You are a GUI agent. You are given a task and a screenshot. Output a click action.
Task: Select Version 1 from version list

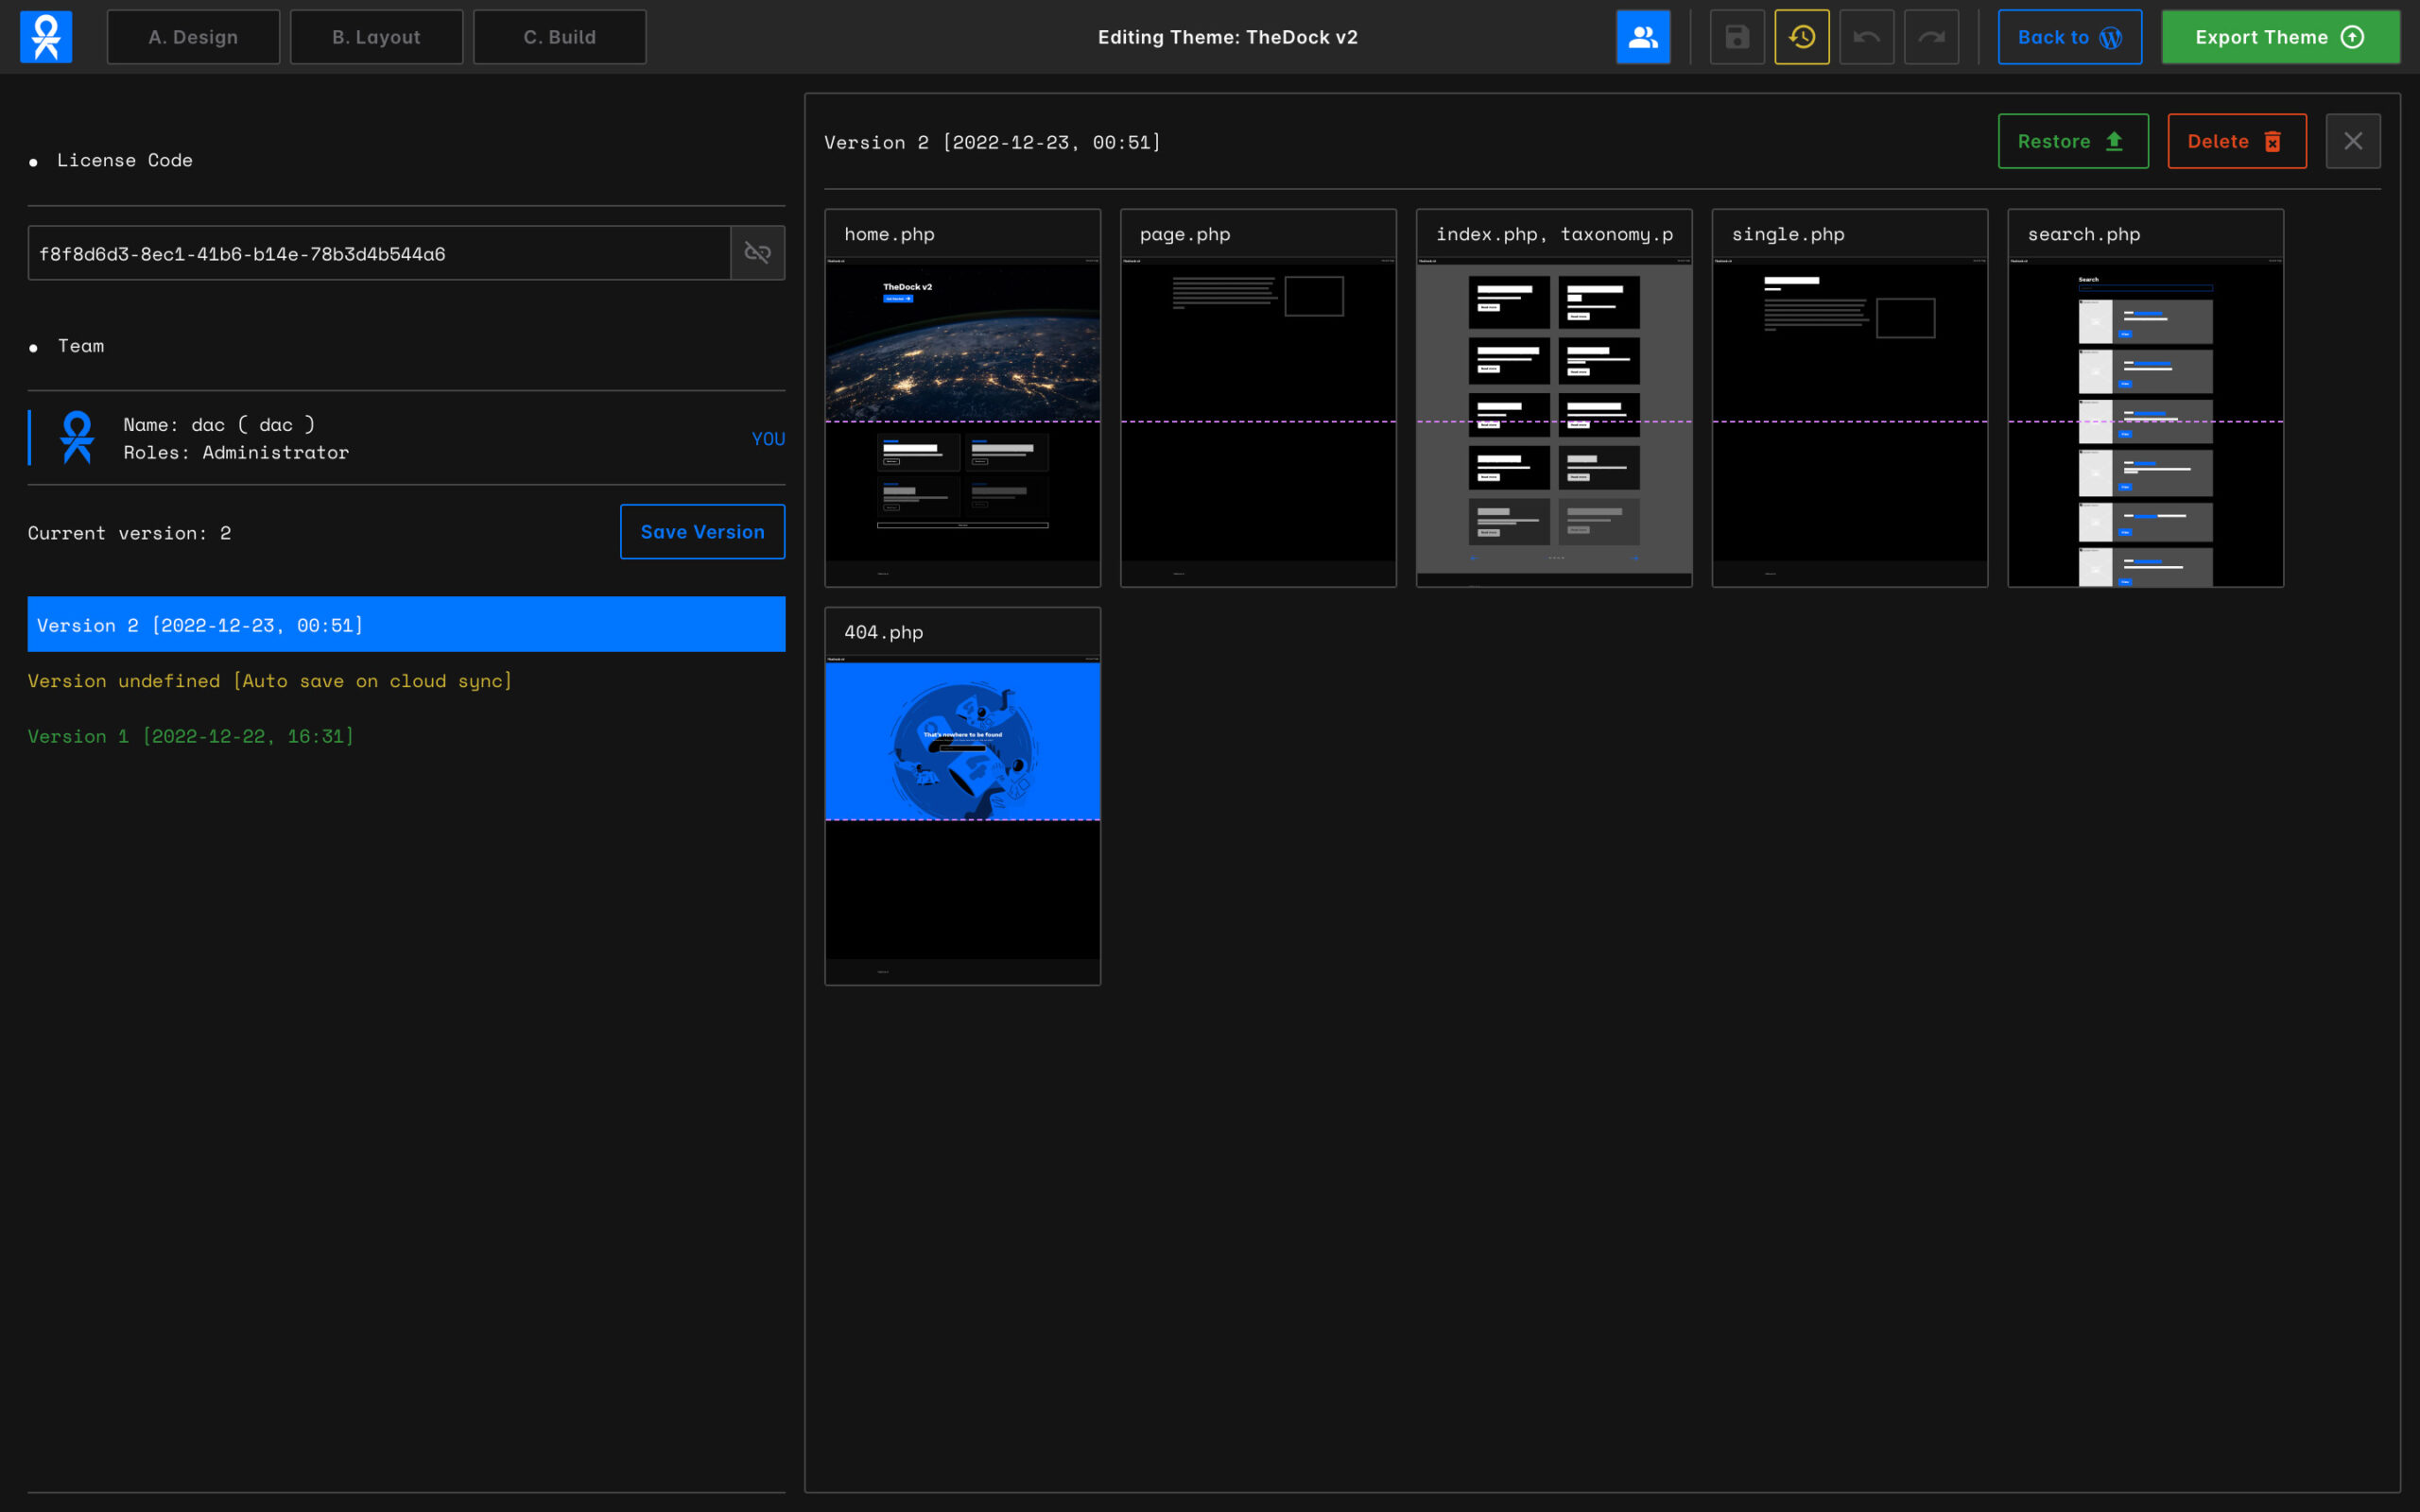[x=191, y=736]
